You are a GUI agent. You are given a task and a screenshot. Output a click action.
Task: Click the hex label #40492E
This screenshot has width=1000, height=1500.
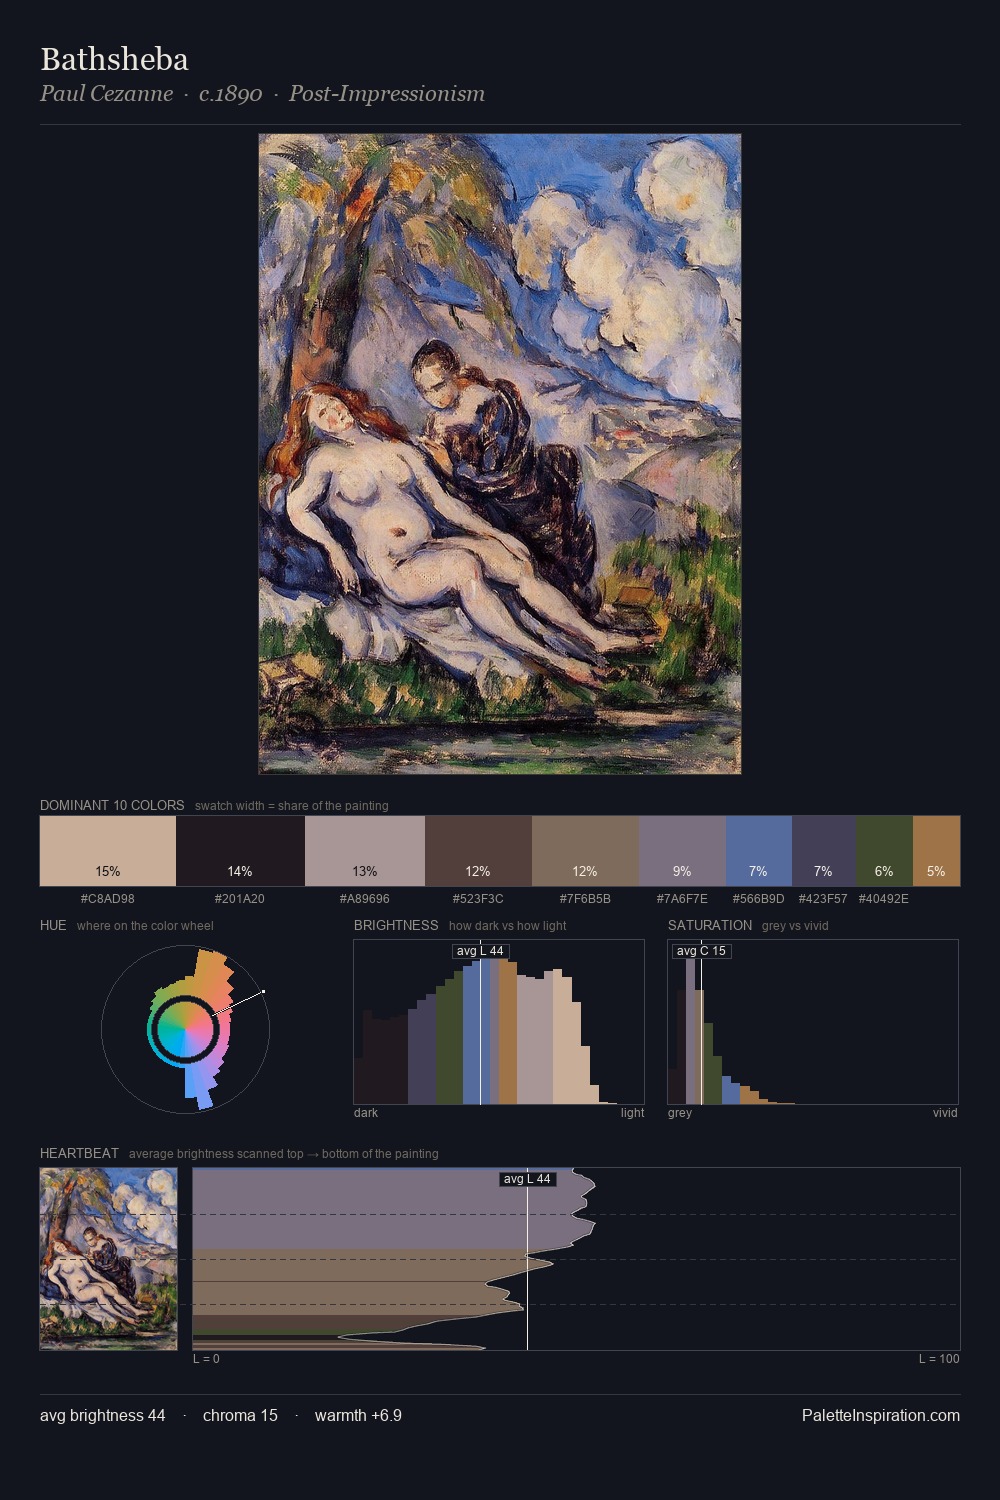[884, 899]
